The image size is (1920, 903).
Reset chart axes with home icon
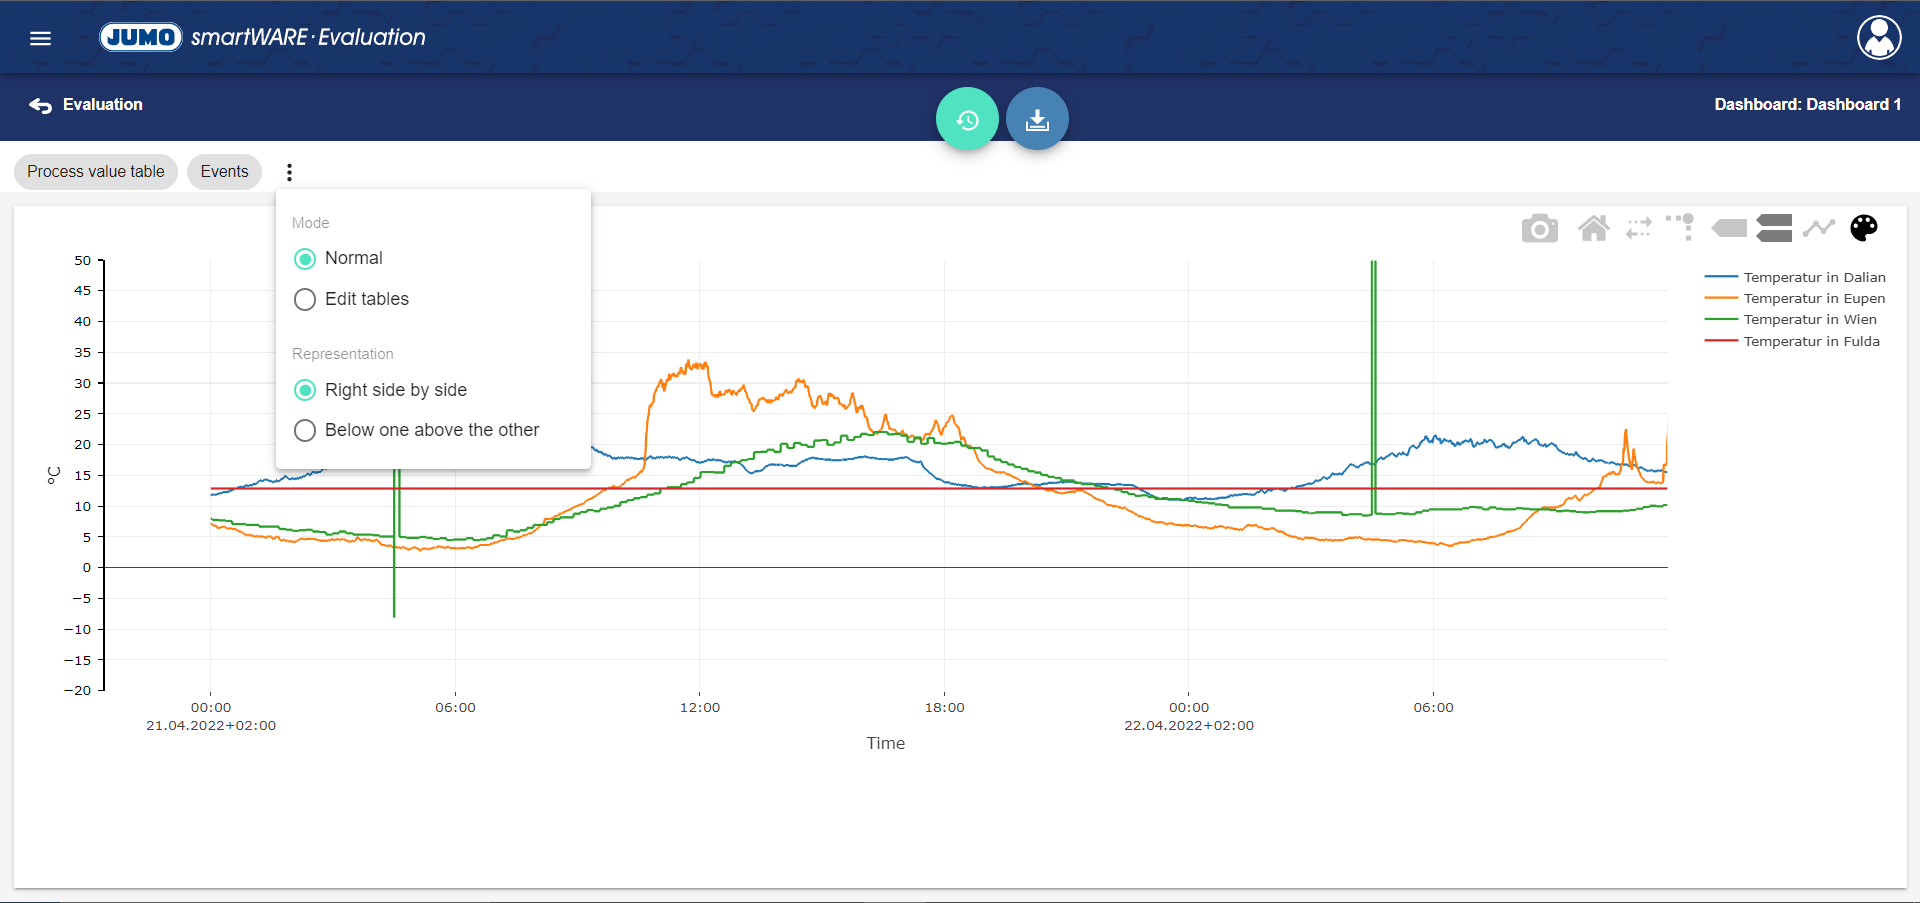point(1593,229)
